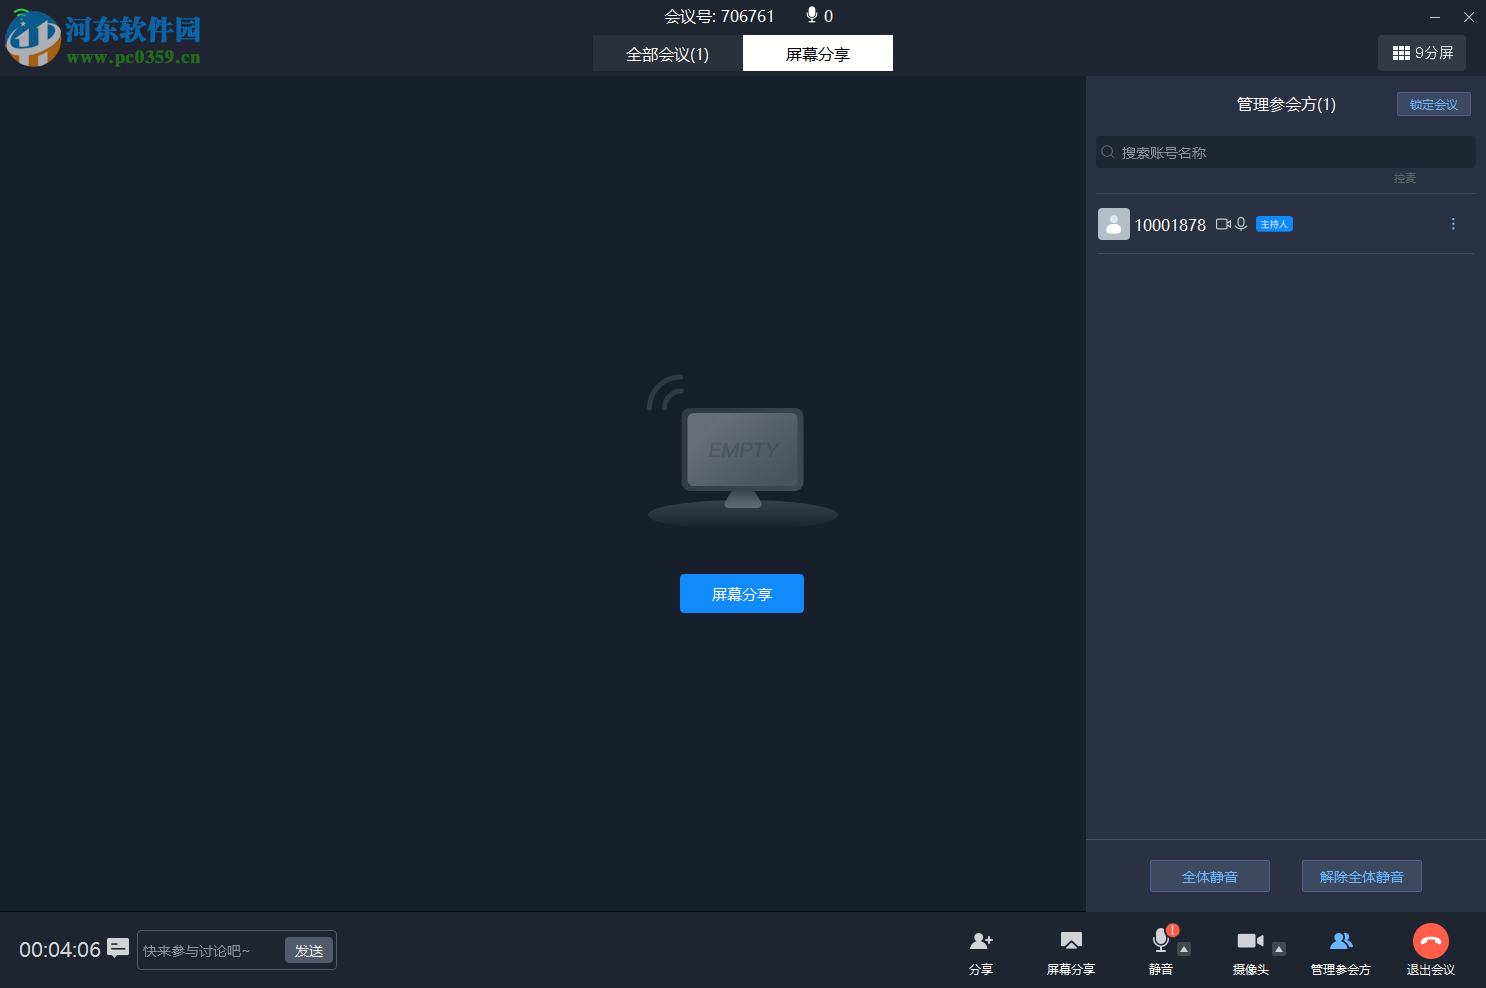Focus the 搜索账号名称 search field
The height and width of the screenshot is (988, 1486).
pyautogui.click(x=1286, y=152)
